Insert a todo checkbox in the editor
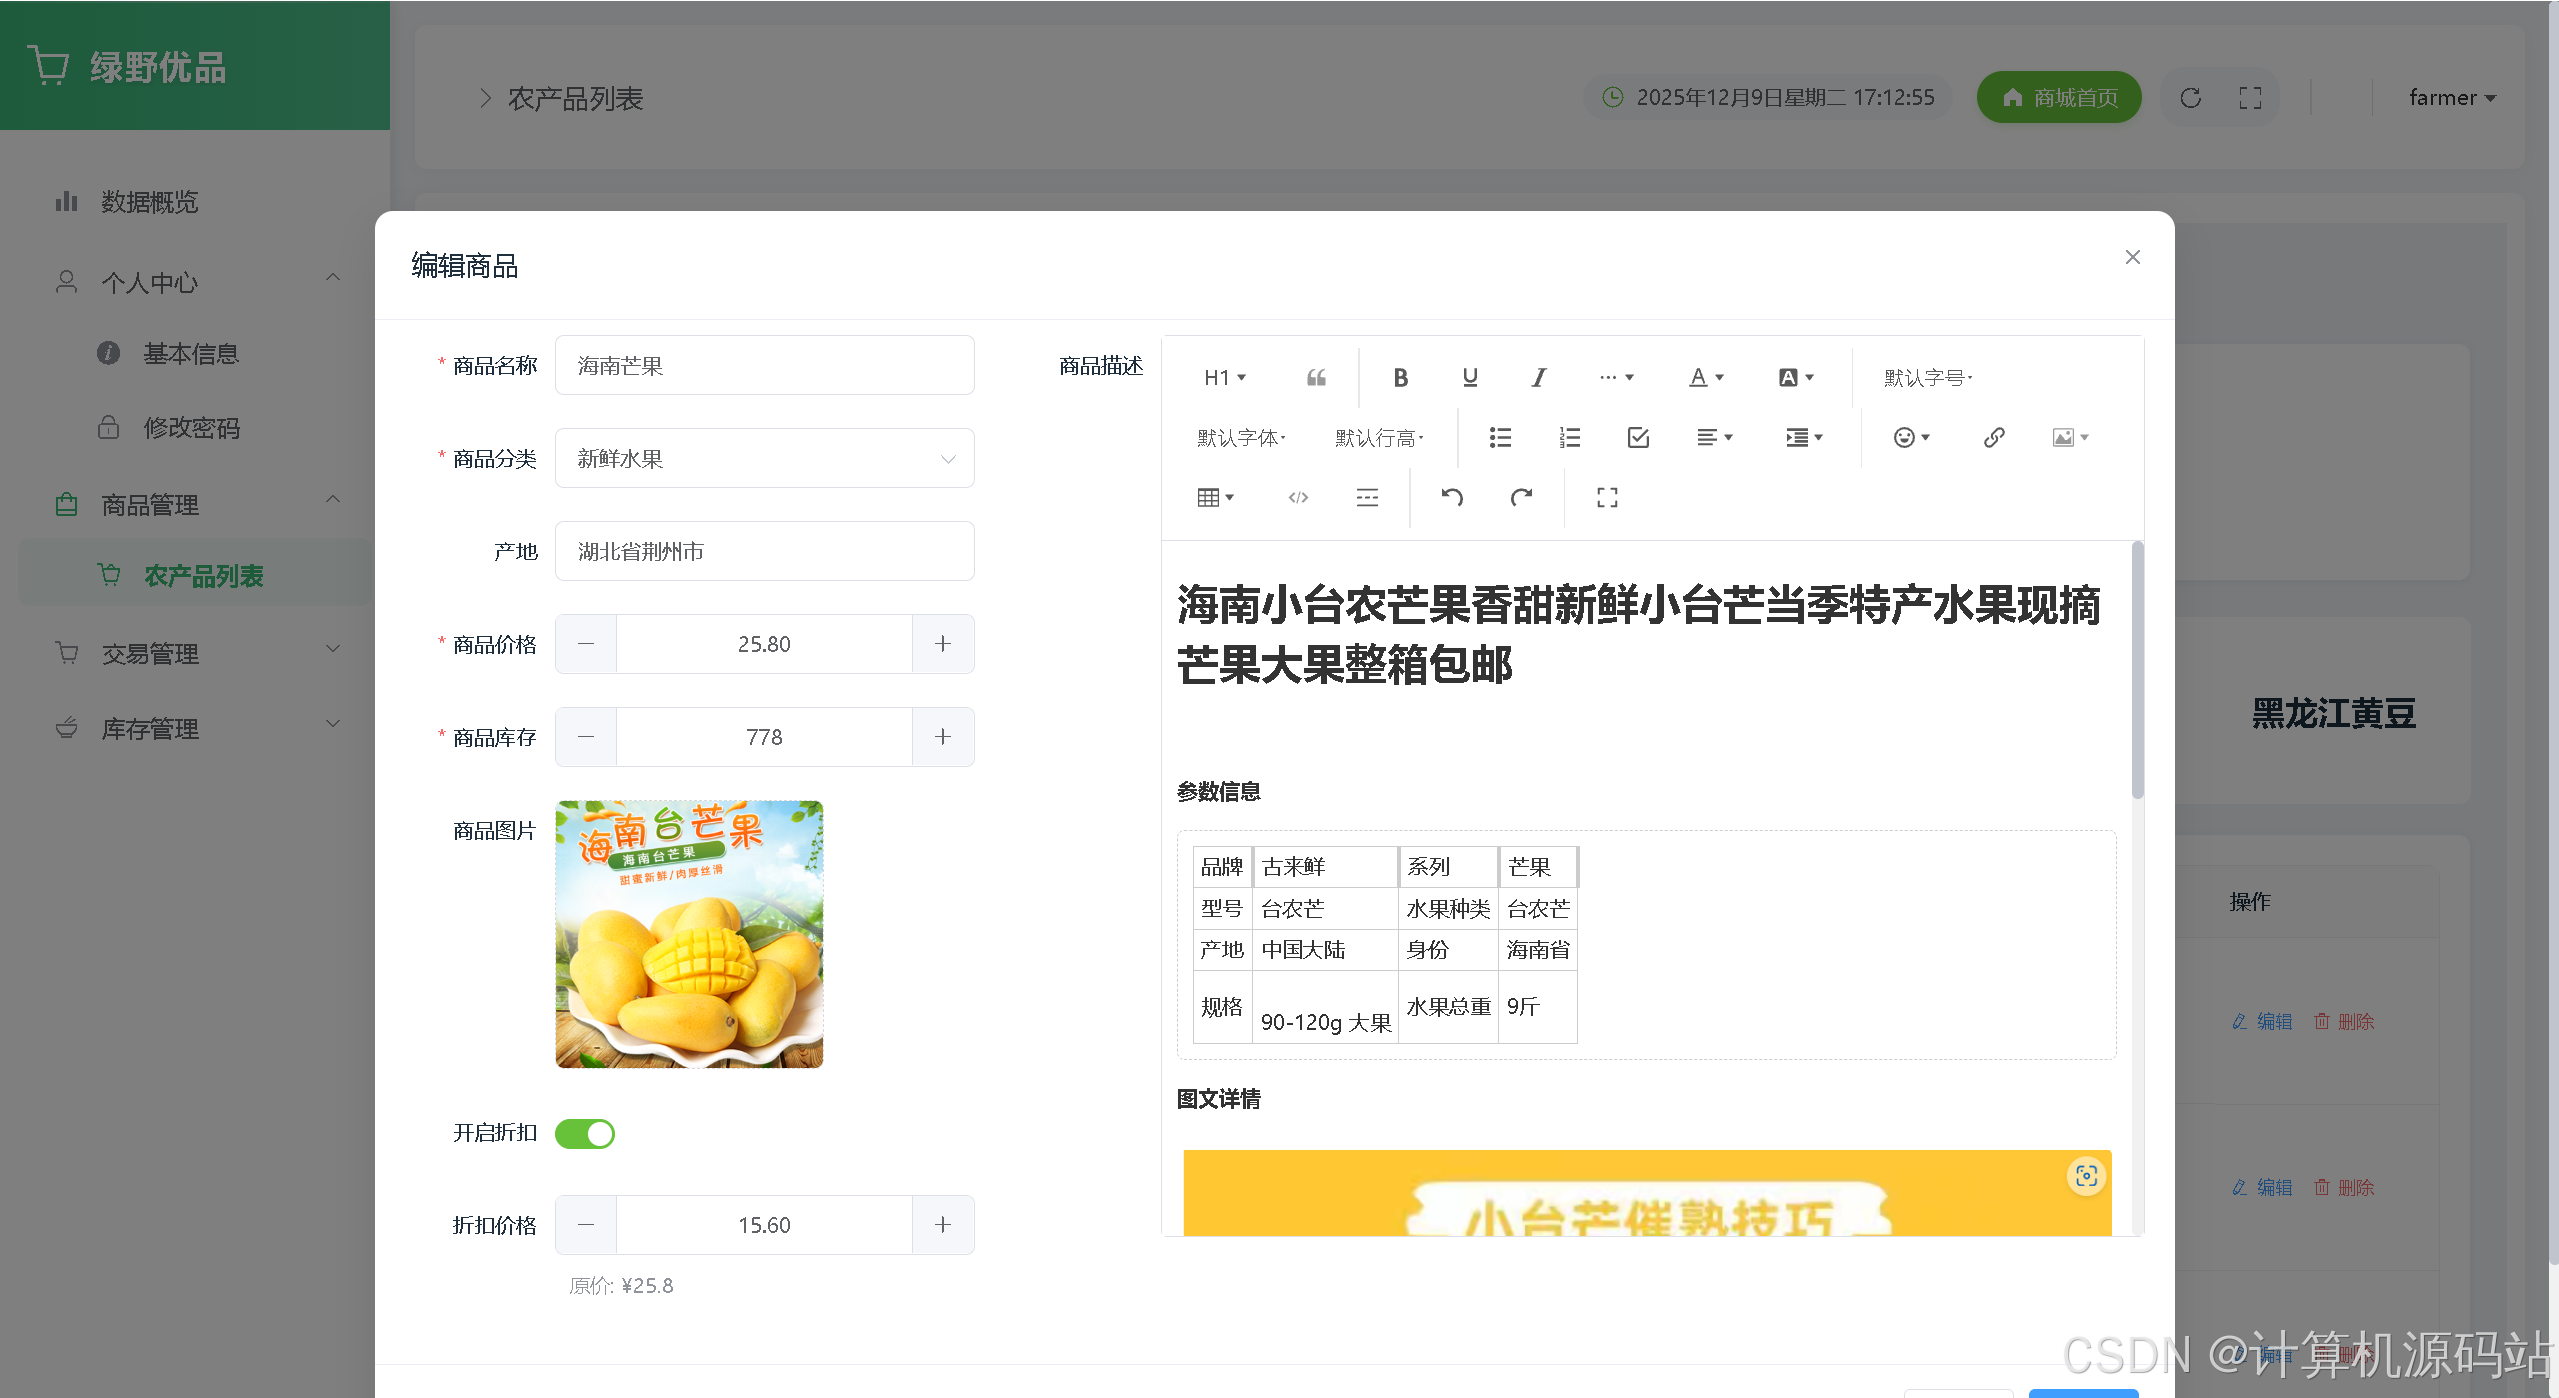The image size is (2559, 1398). point(1638,438)
